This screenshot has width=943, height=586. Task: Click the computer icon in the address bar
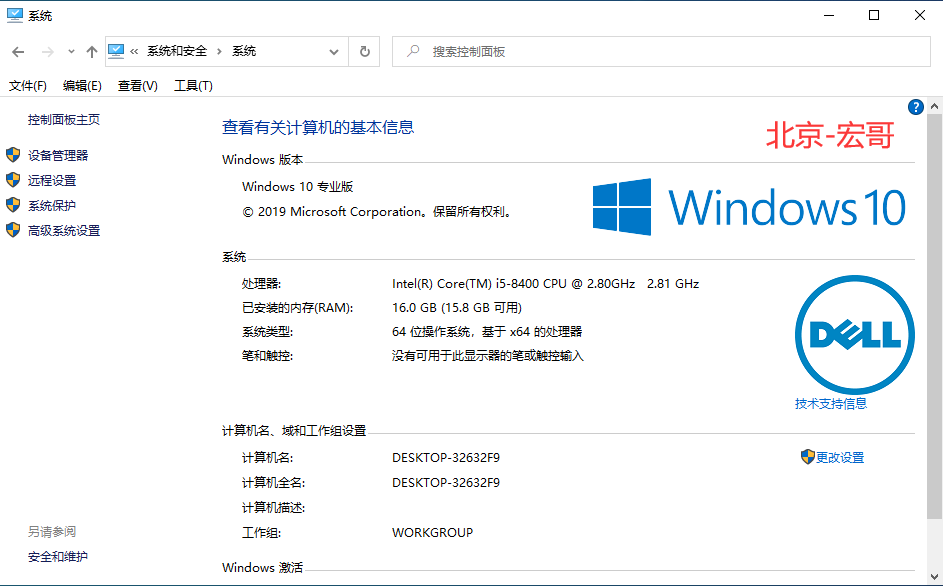coord(116,51)
